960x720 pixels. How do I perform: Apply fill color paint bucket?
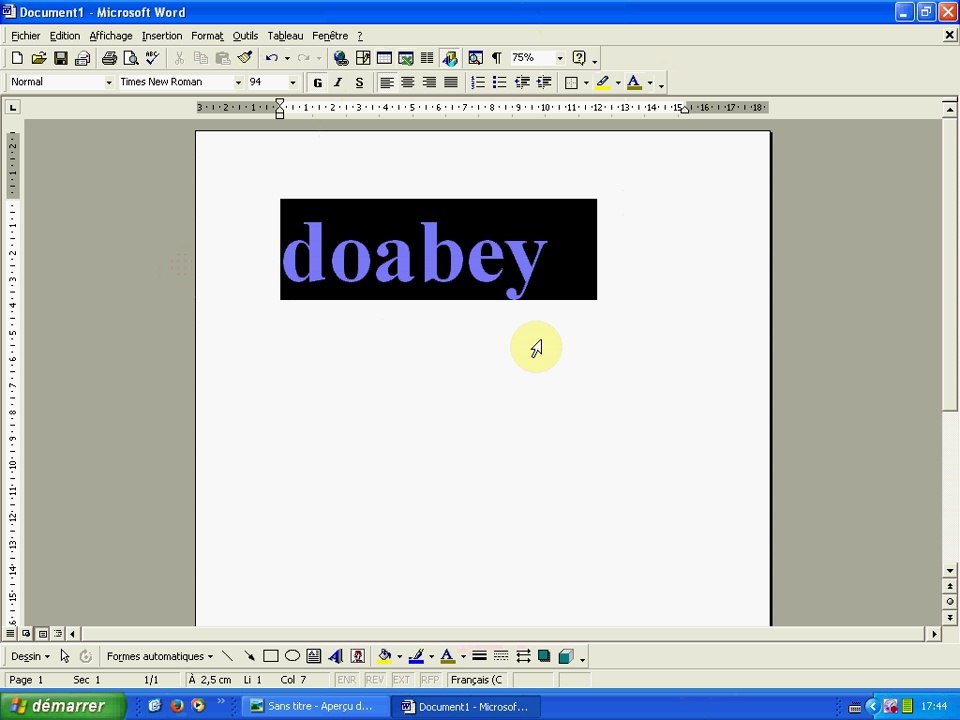pos(384,656)
